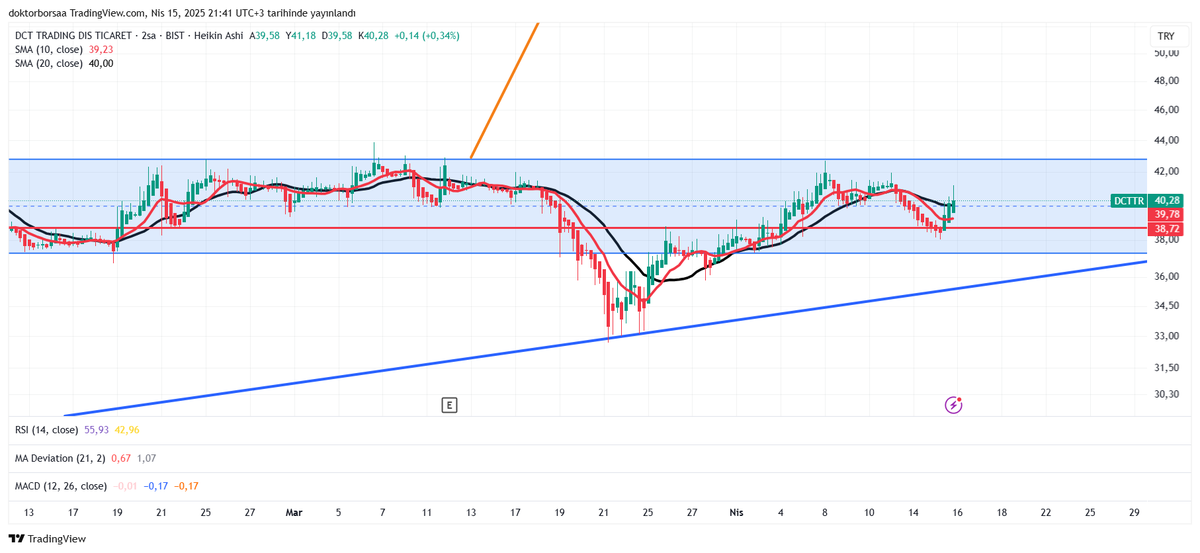Click the 'Nis' date axis label
The height and width of the screenshot is (553, 1200).
(736, 512)
